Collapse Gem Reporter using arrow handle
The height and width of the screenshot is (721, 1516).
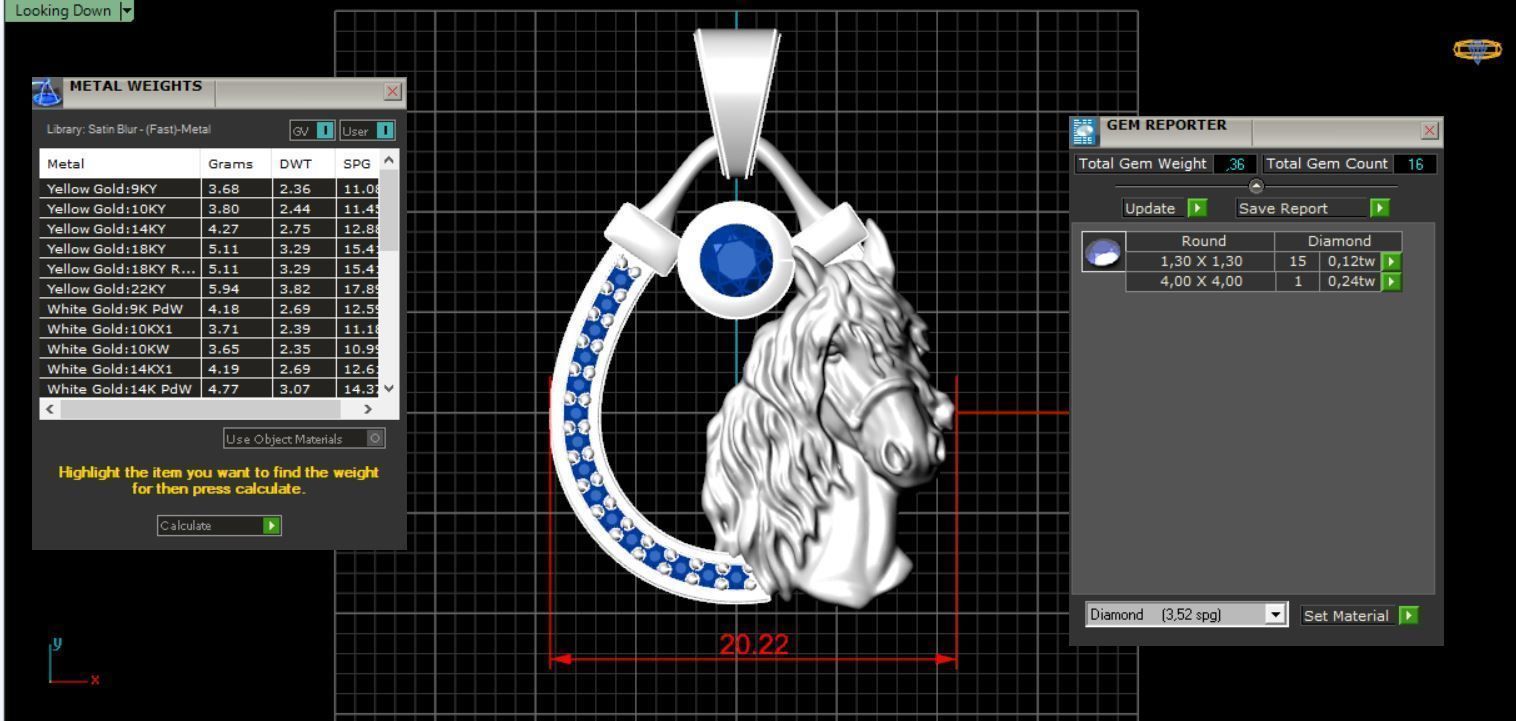[x=1256, y=187]
